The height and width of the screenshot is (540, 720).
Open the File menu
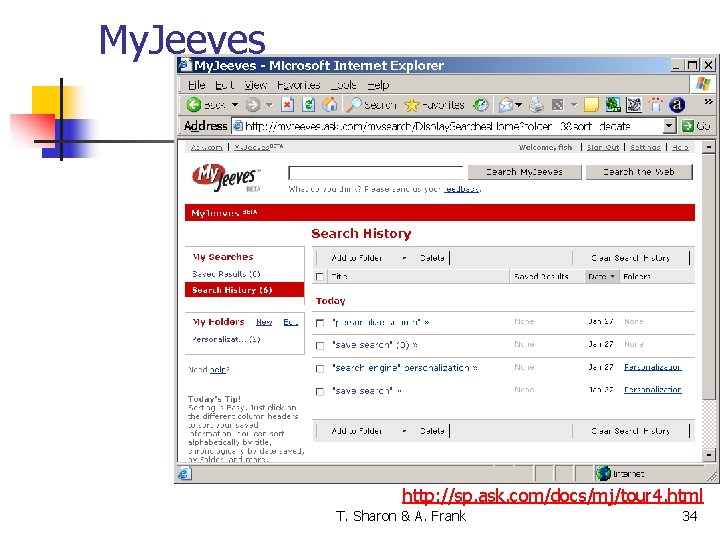(x=197, y=85)
